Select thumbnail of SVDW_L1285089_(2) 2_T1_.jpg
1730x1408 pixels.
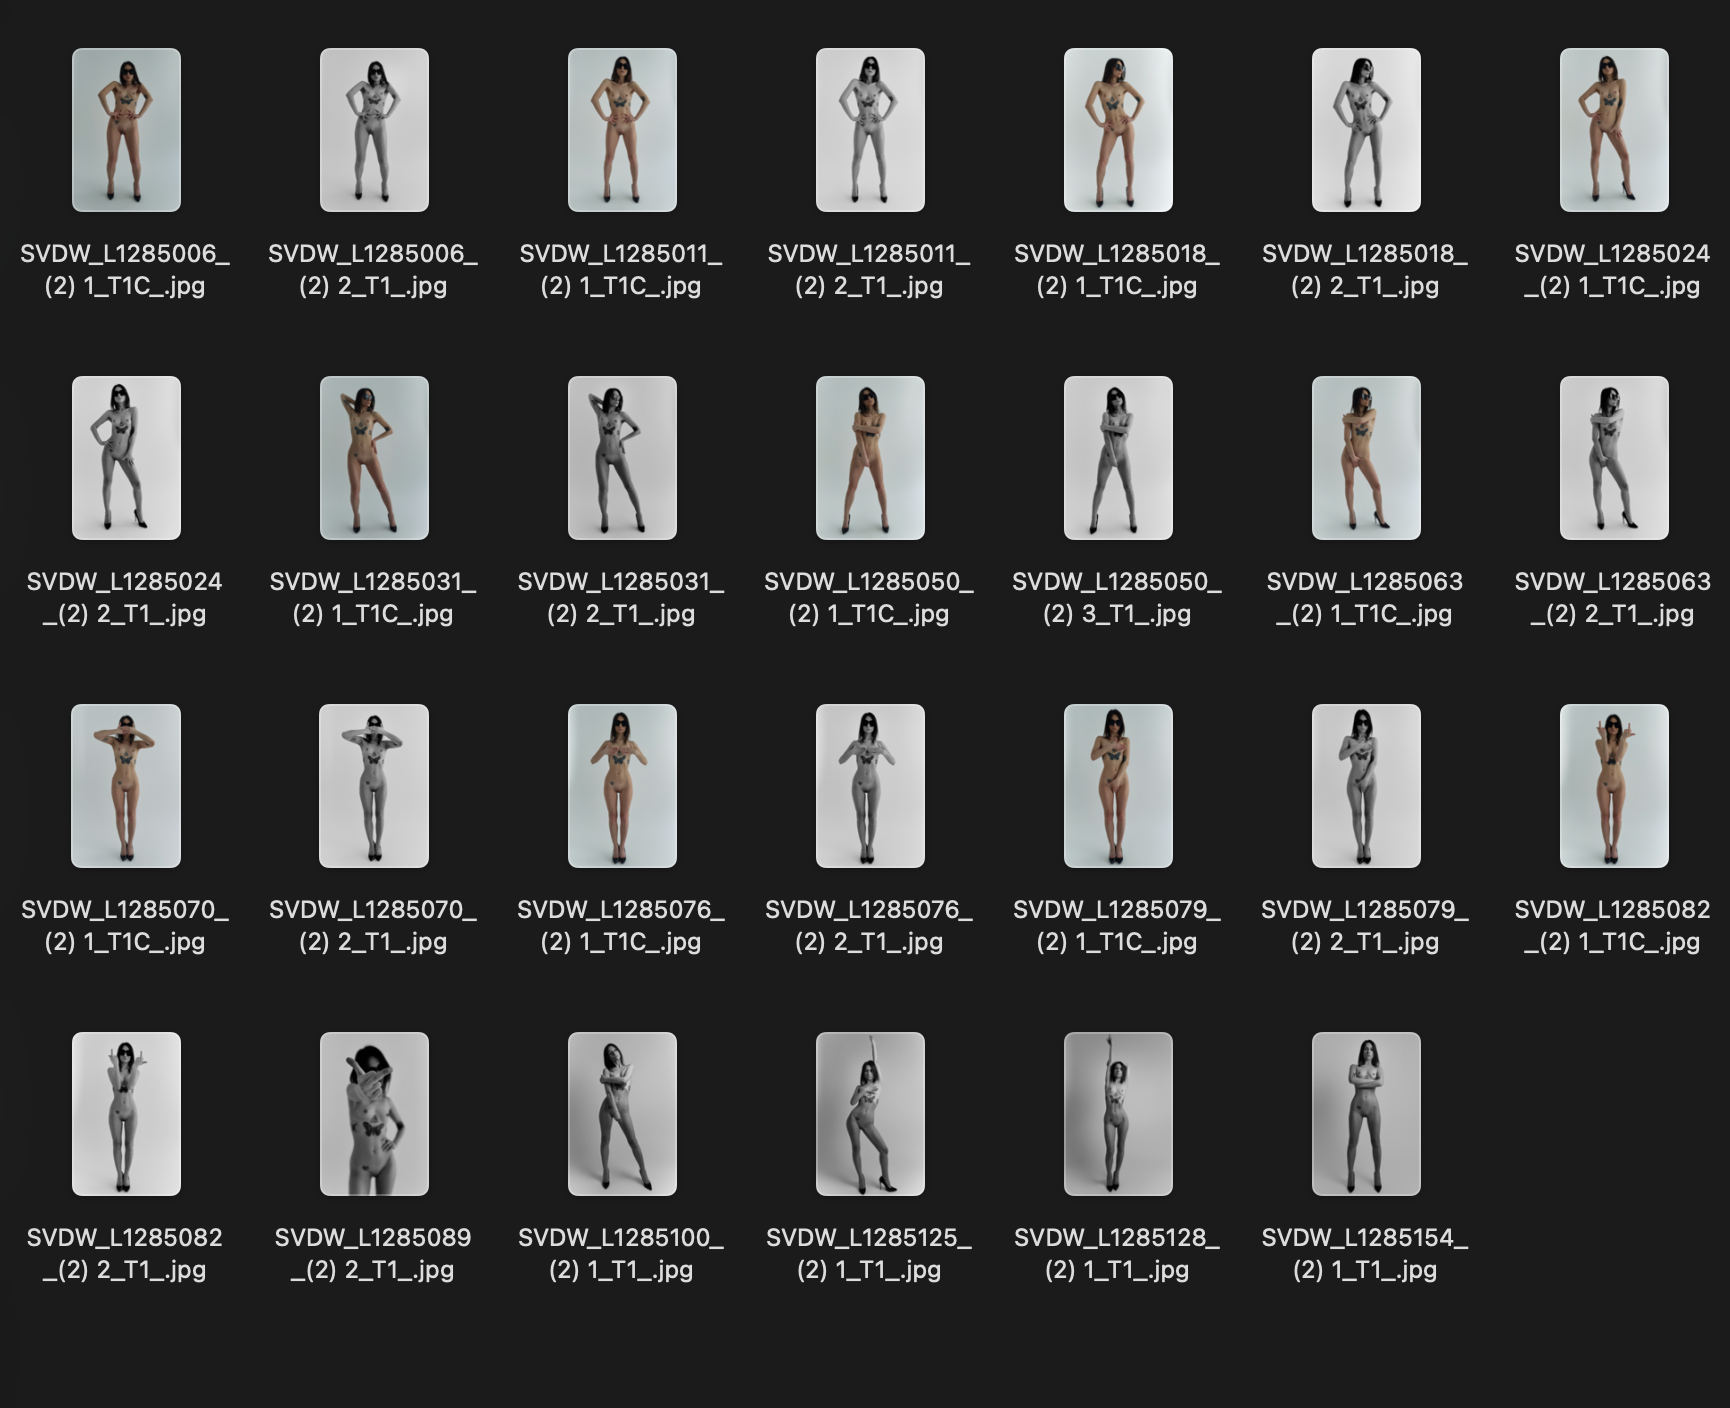pos(374,1114)
